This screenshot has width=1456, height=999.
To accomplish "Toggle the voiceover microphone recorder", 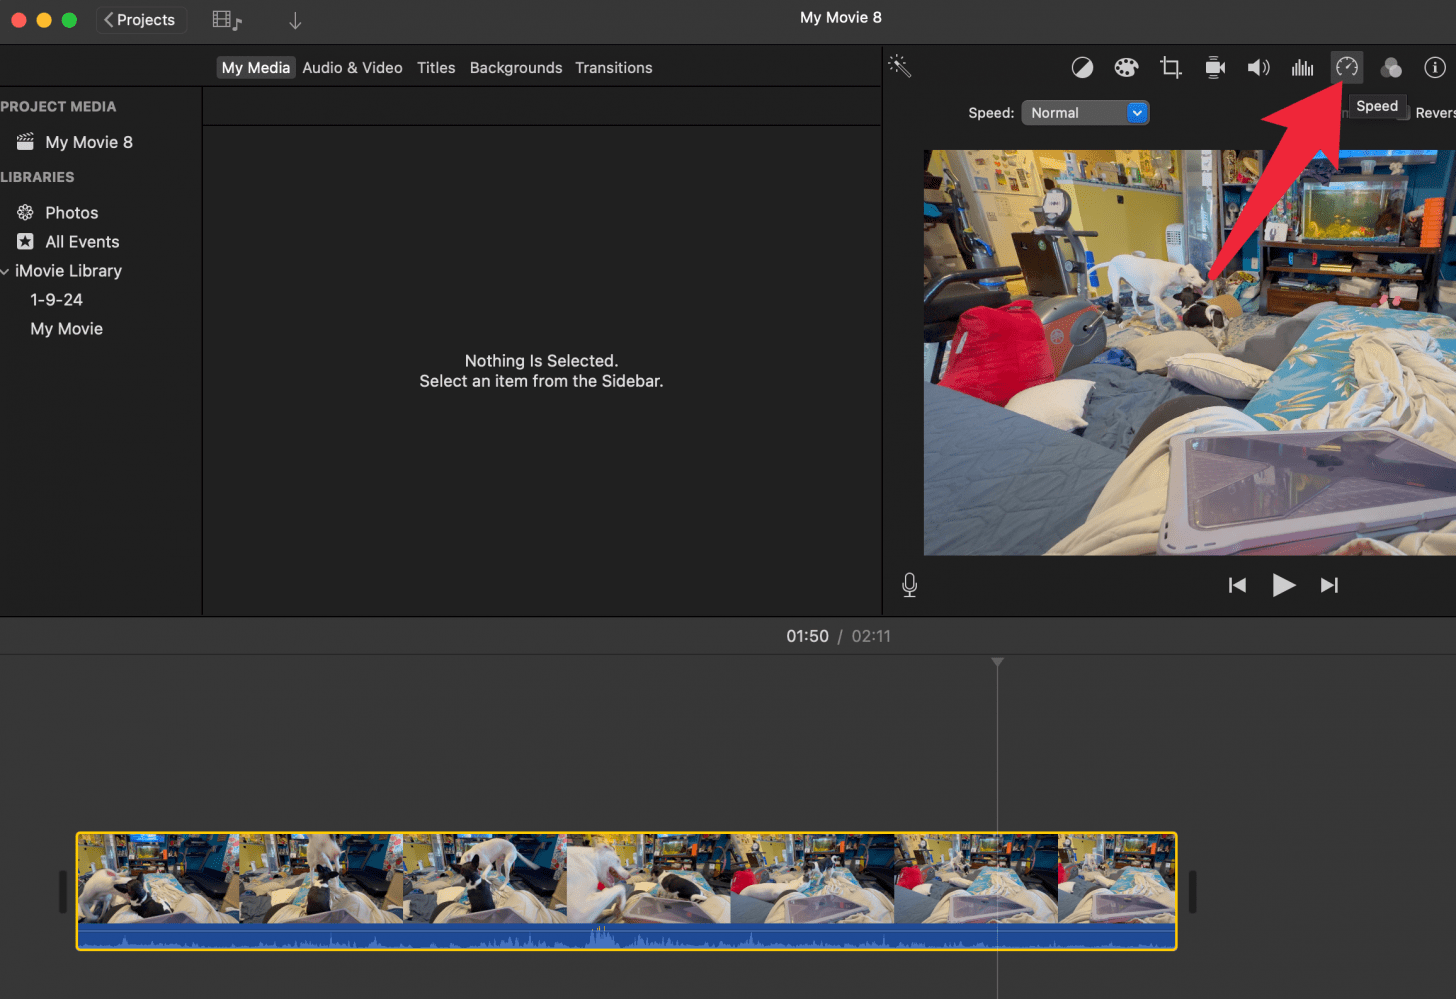I will (x=909, y=585).
